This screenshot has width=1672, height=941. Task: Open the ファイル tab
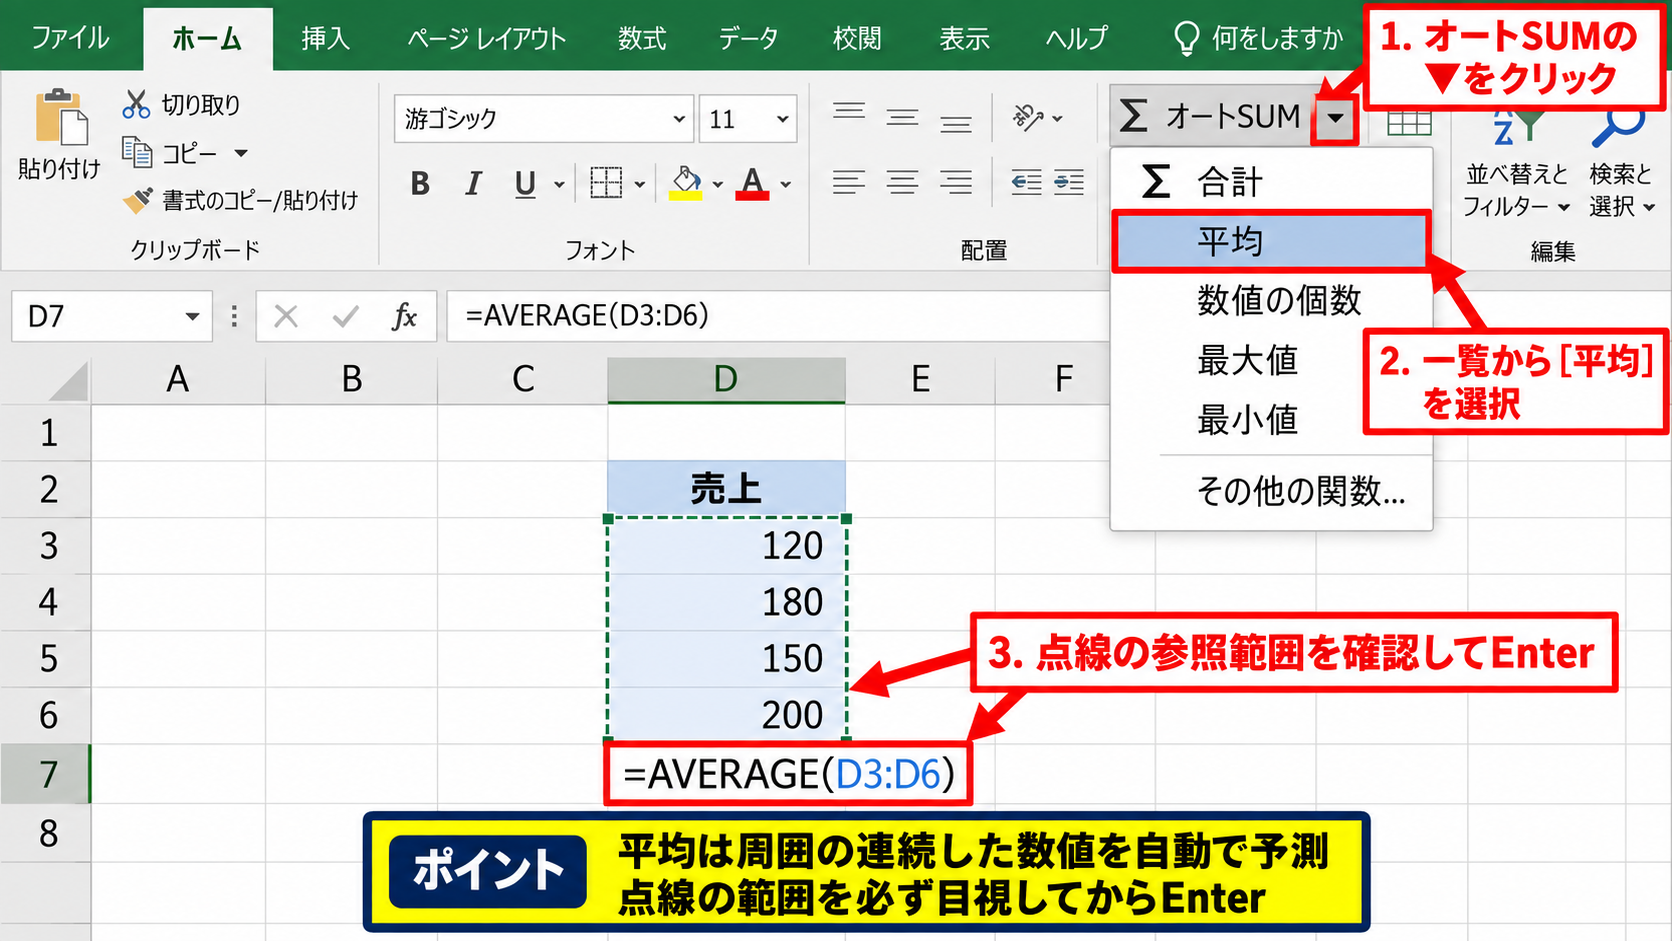tap(70, 39)
